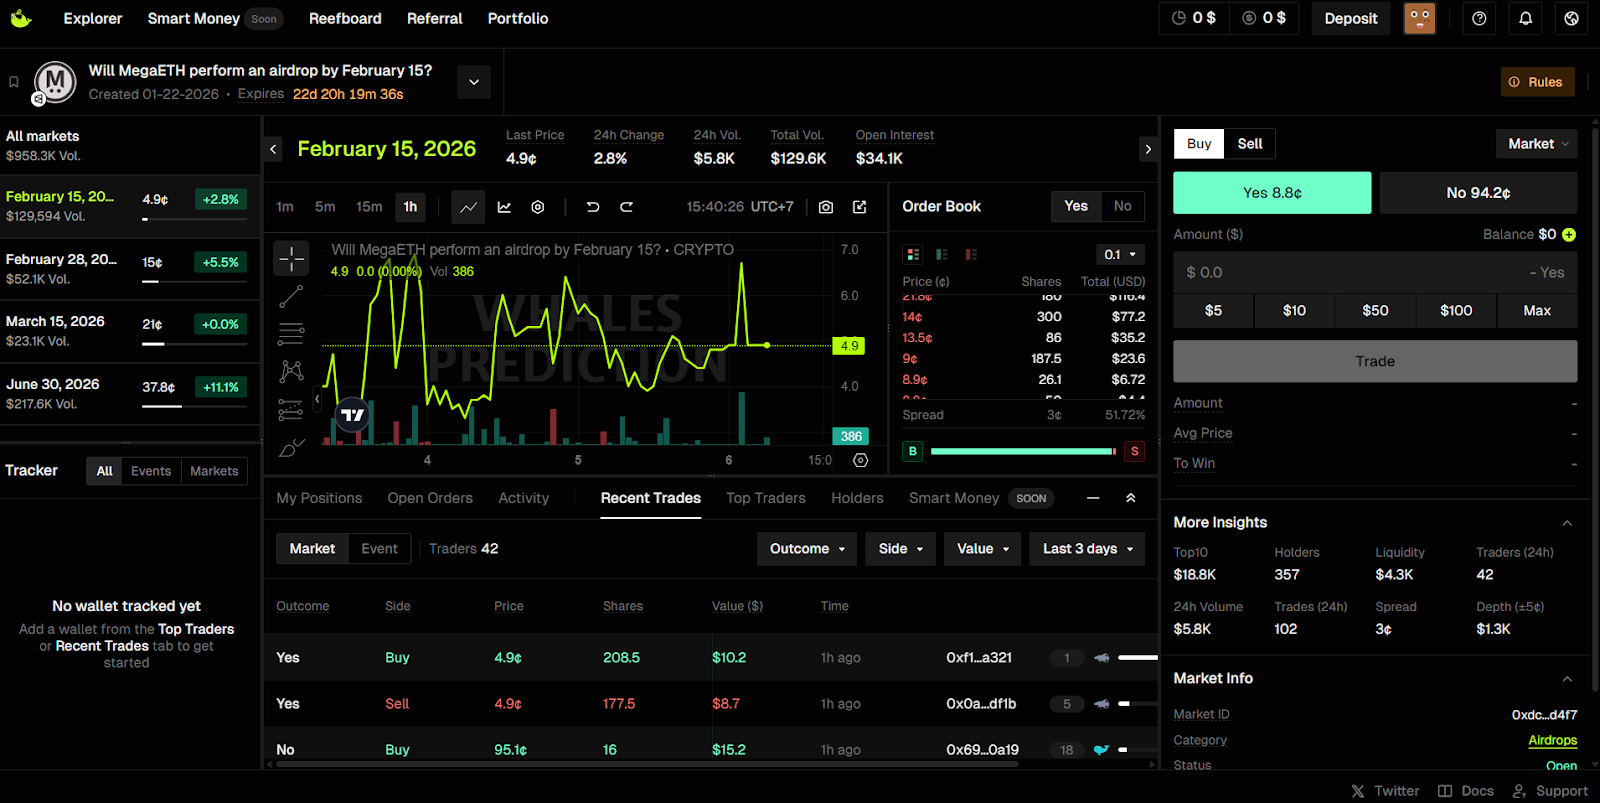Open the Last 3 days dropdown
The height and width of the screenshot is (803, 1600).
tap(1087, 549)
